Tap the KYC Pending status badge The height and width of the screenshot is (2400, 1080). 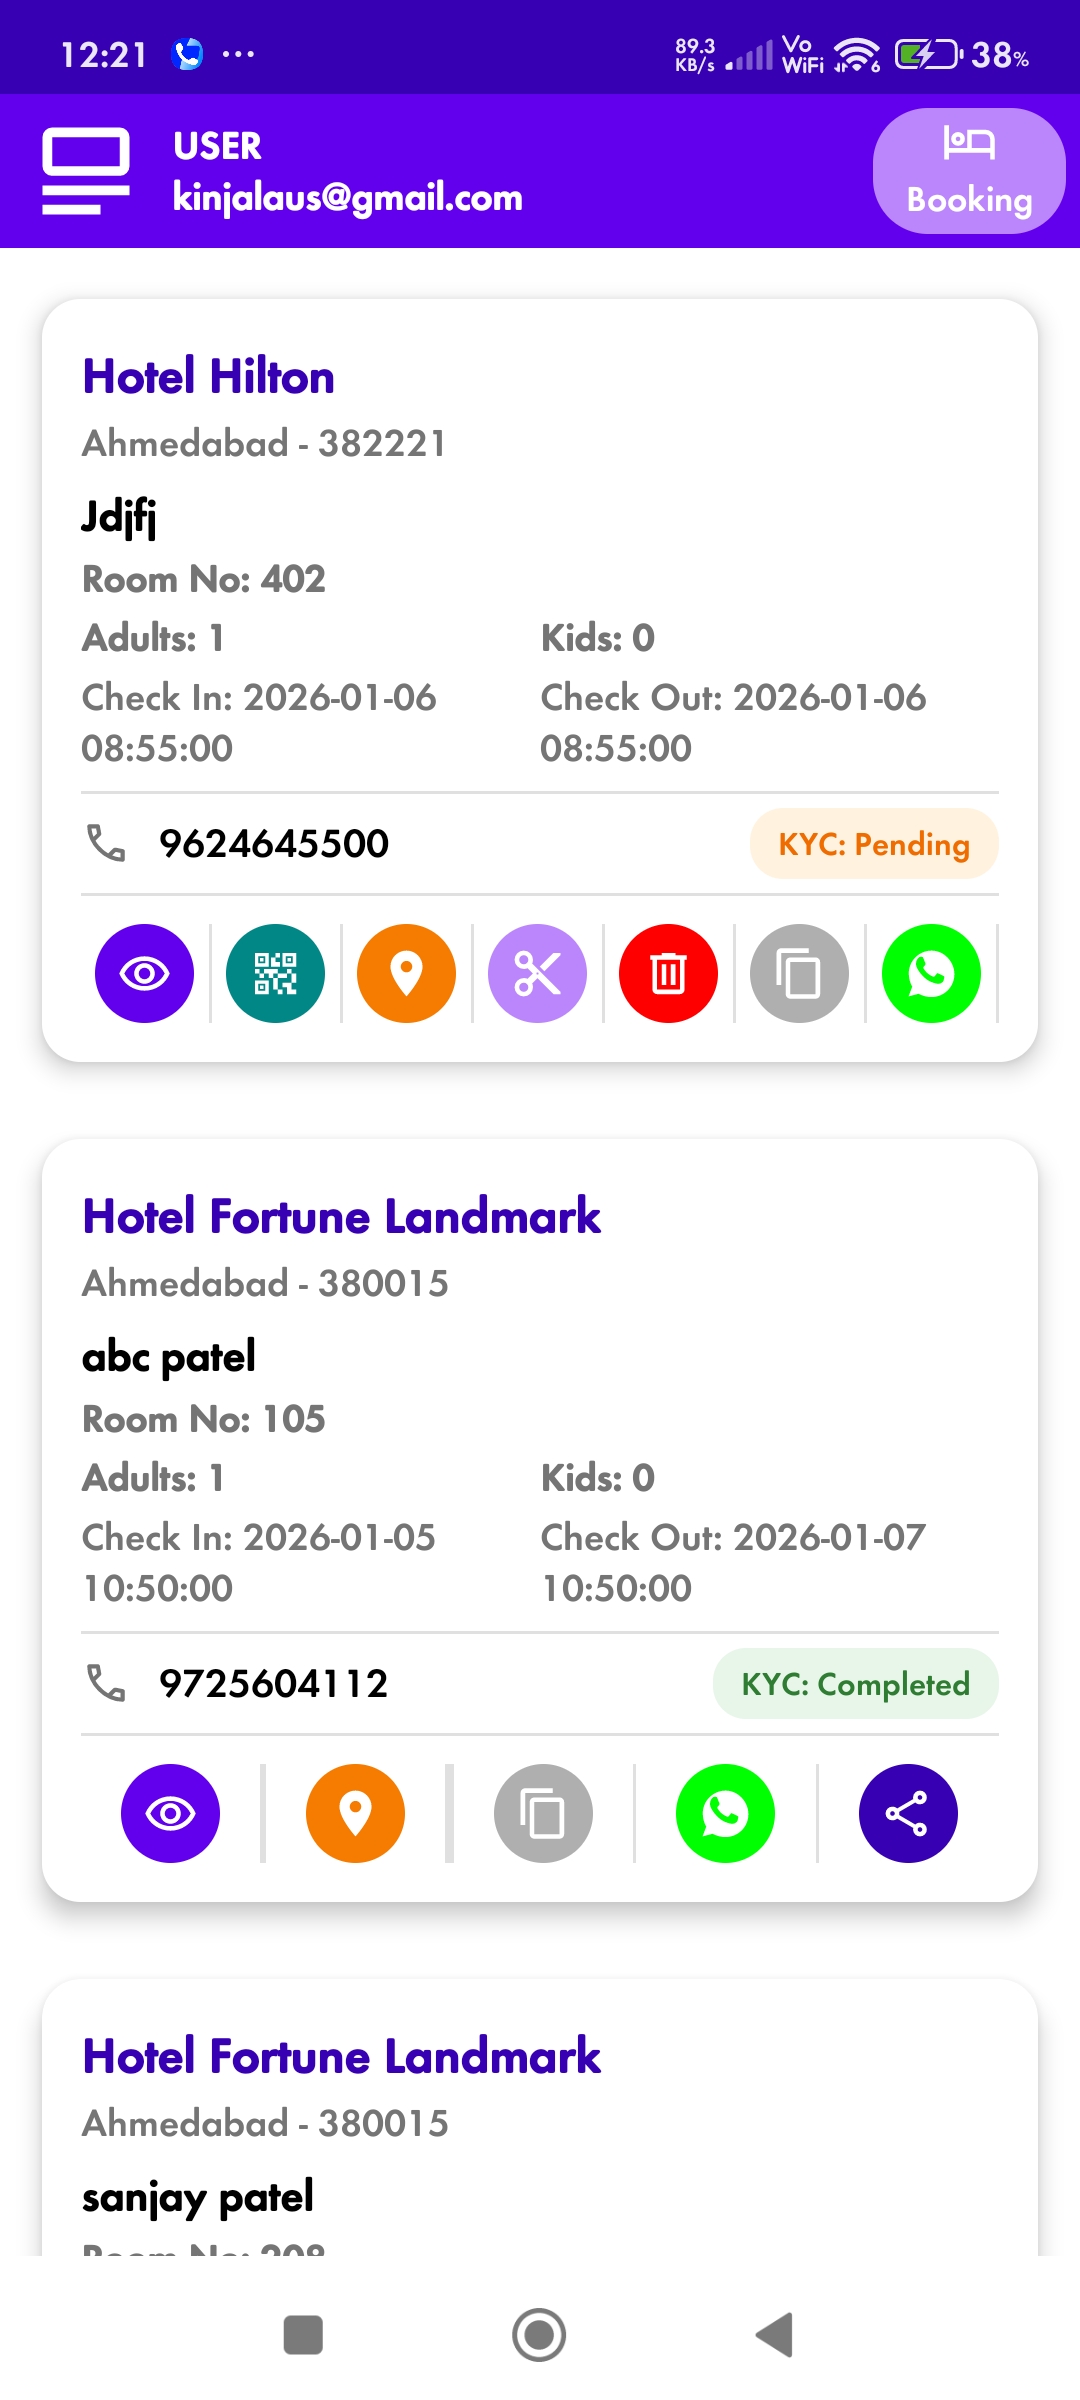coord(874,843)
